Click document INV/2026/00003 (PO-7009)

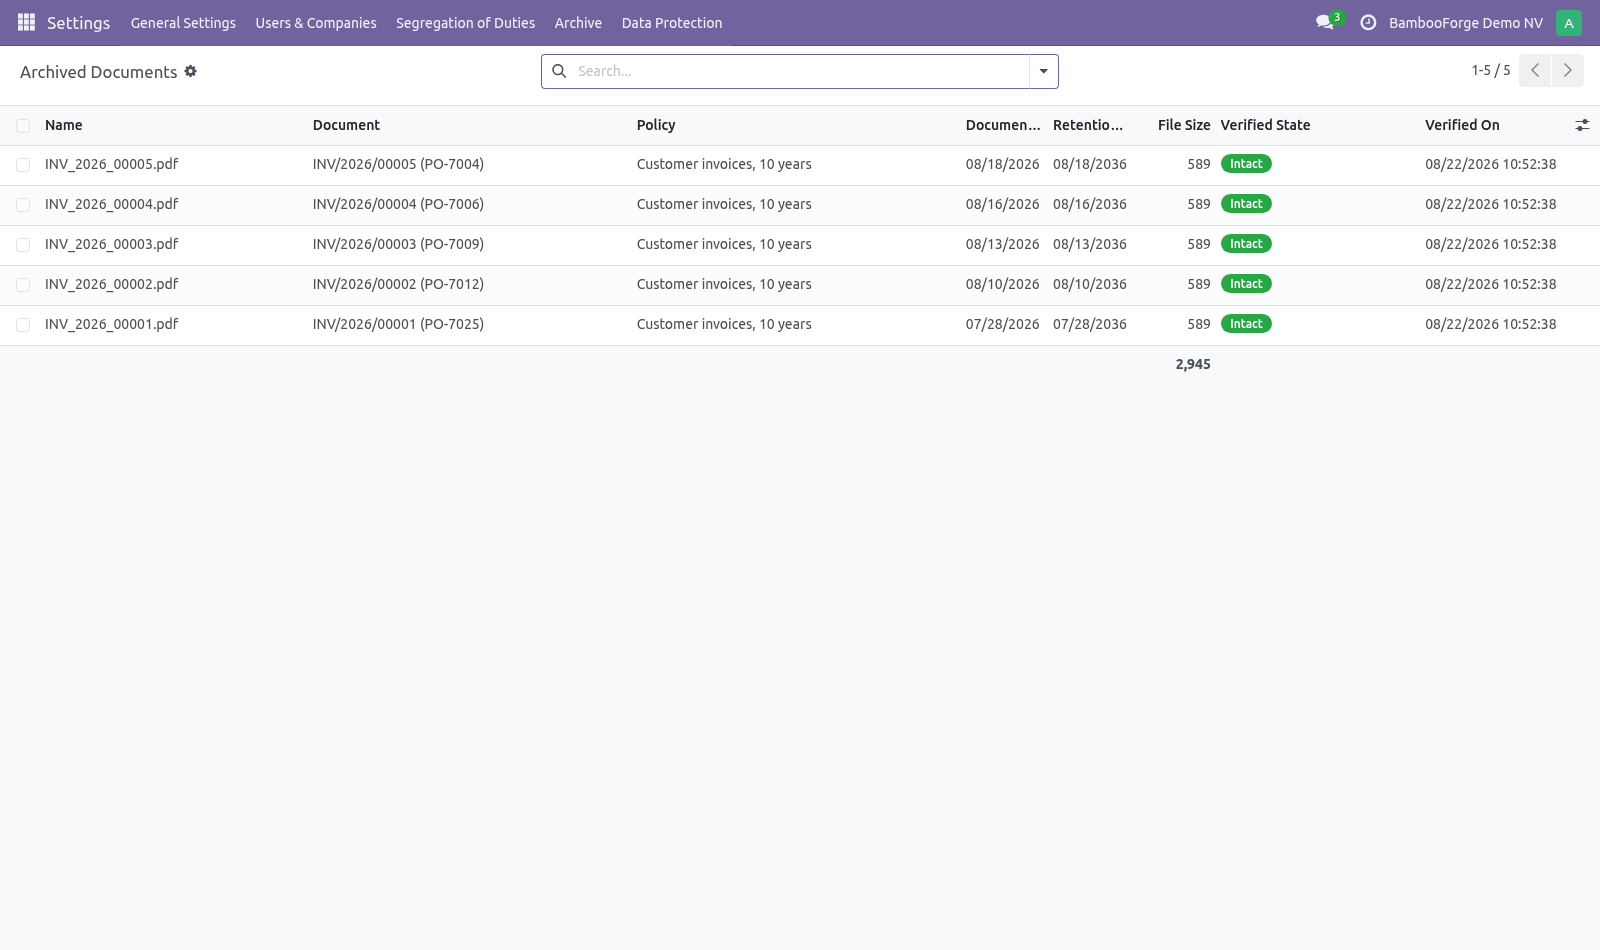[398, 244]
